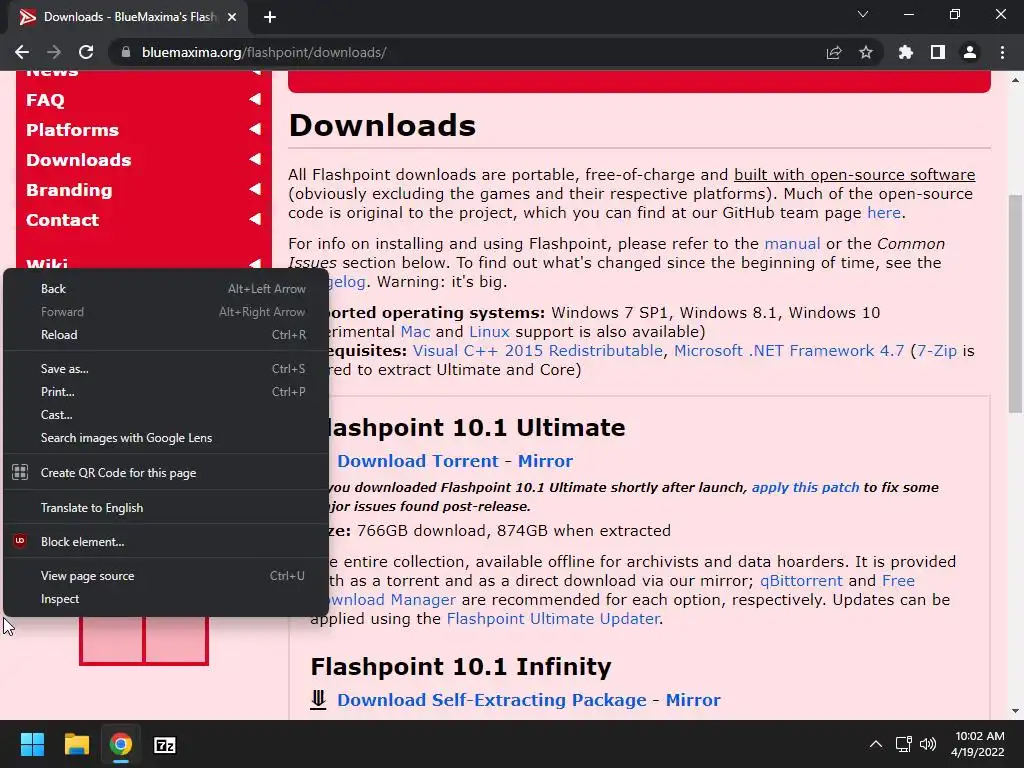Open the Platforms sidebar link
This screenshot has width=1024, height=768.
click(72, 130)
